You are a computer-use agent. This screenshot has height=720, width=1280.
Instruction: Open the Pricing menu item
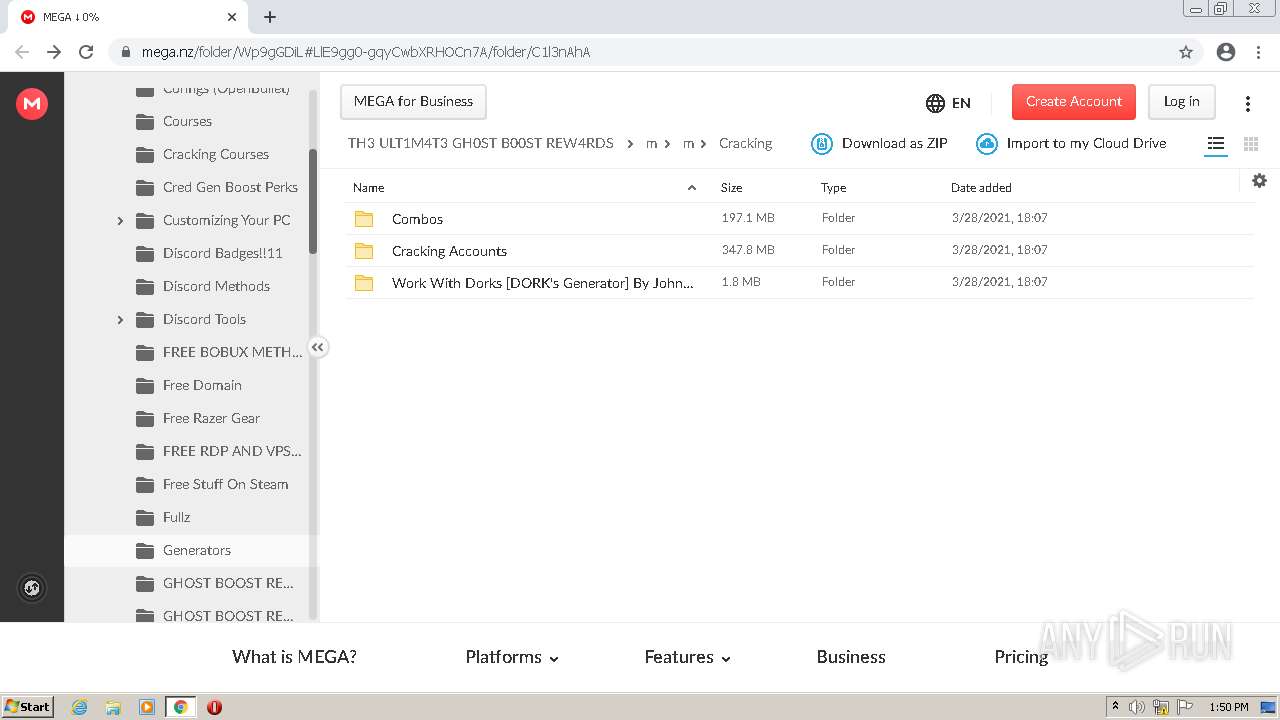(1021, 657)
